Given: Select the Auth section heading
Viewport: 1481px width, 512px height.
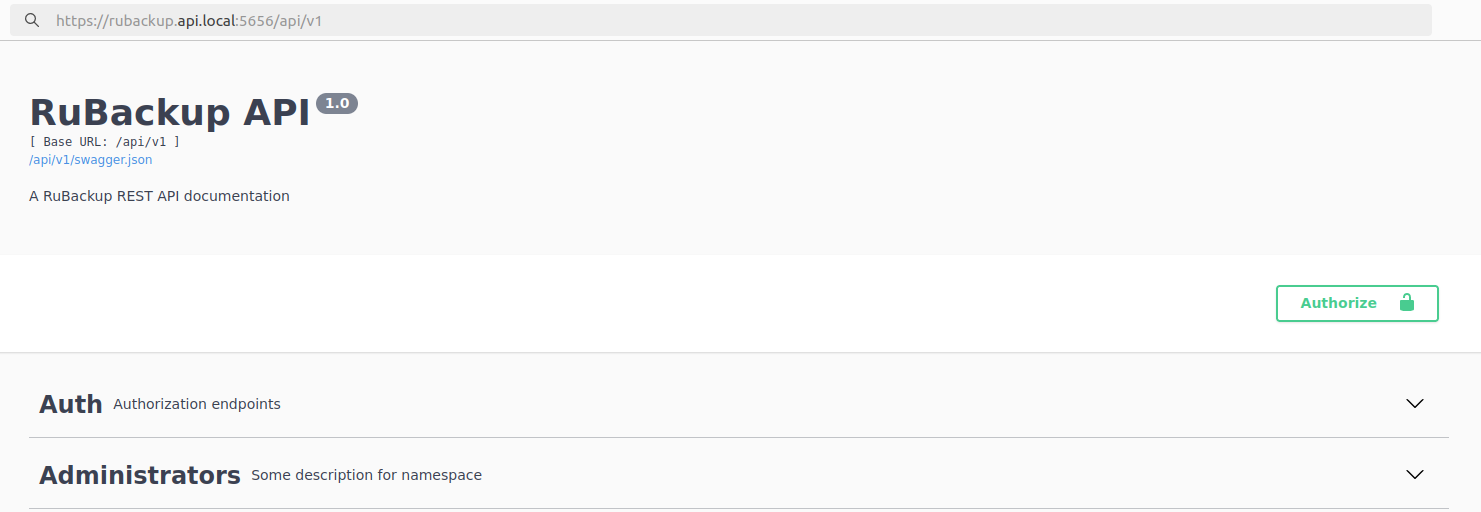Looking at the screenshot, I should tap(70, 404).
